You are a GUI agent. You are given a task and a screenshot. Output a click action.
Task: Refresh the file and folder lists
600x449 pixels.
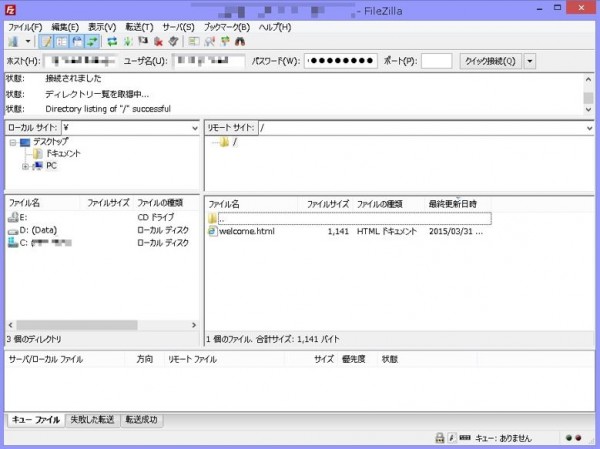[112, 41]
